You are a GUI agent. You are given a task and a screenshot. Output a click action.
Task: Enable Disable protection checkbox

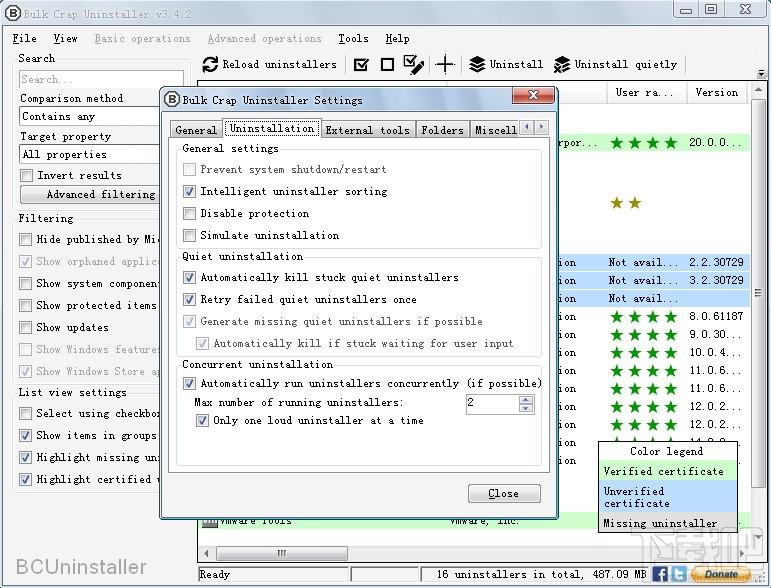tap(189, 213)
